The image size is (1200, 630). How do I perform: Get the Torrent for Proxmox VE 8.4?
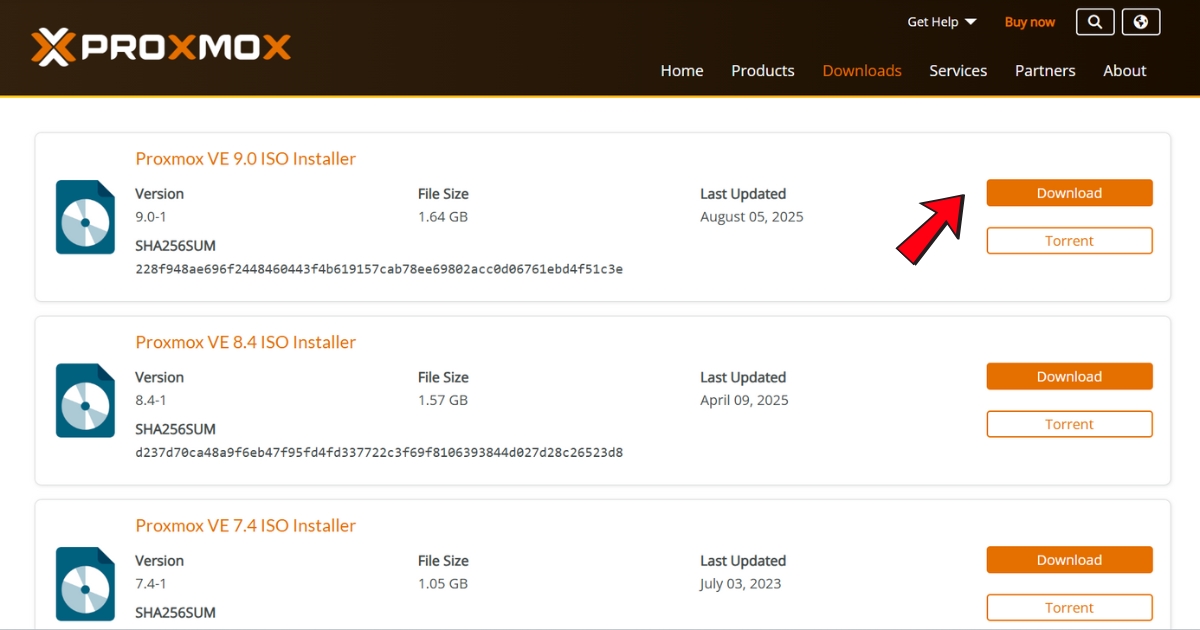pos(1069,424)
